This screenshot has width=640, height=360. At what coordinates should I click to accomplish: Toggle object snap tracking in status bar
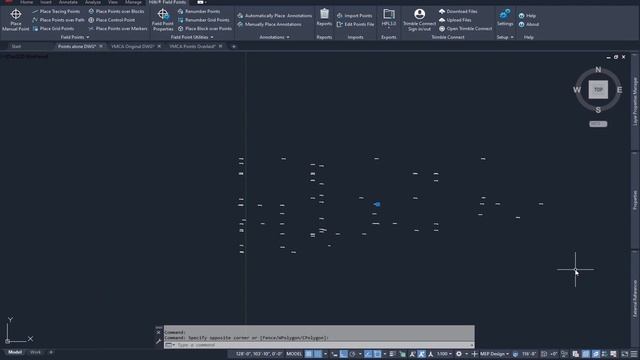coord(368,354)
